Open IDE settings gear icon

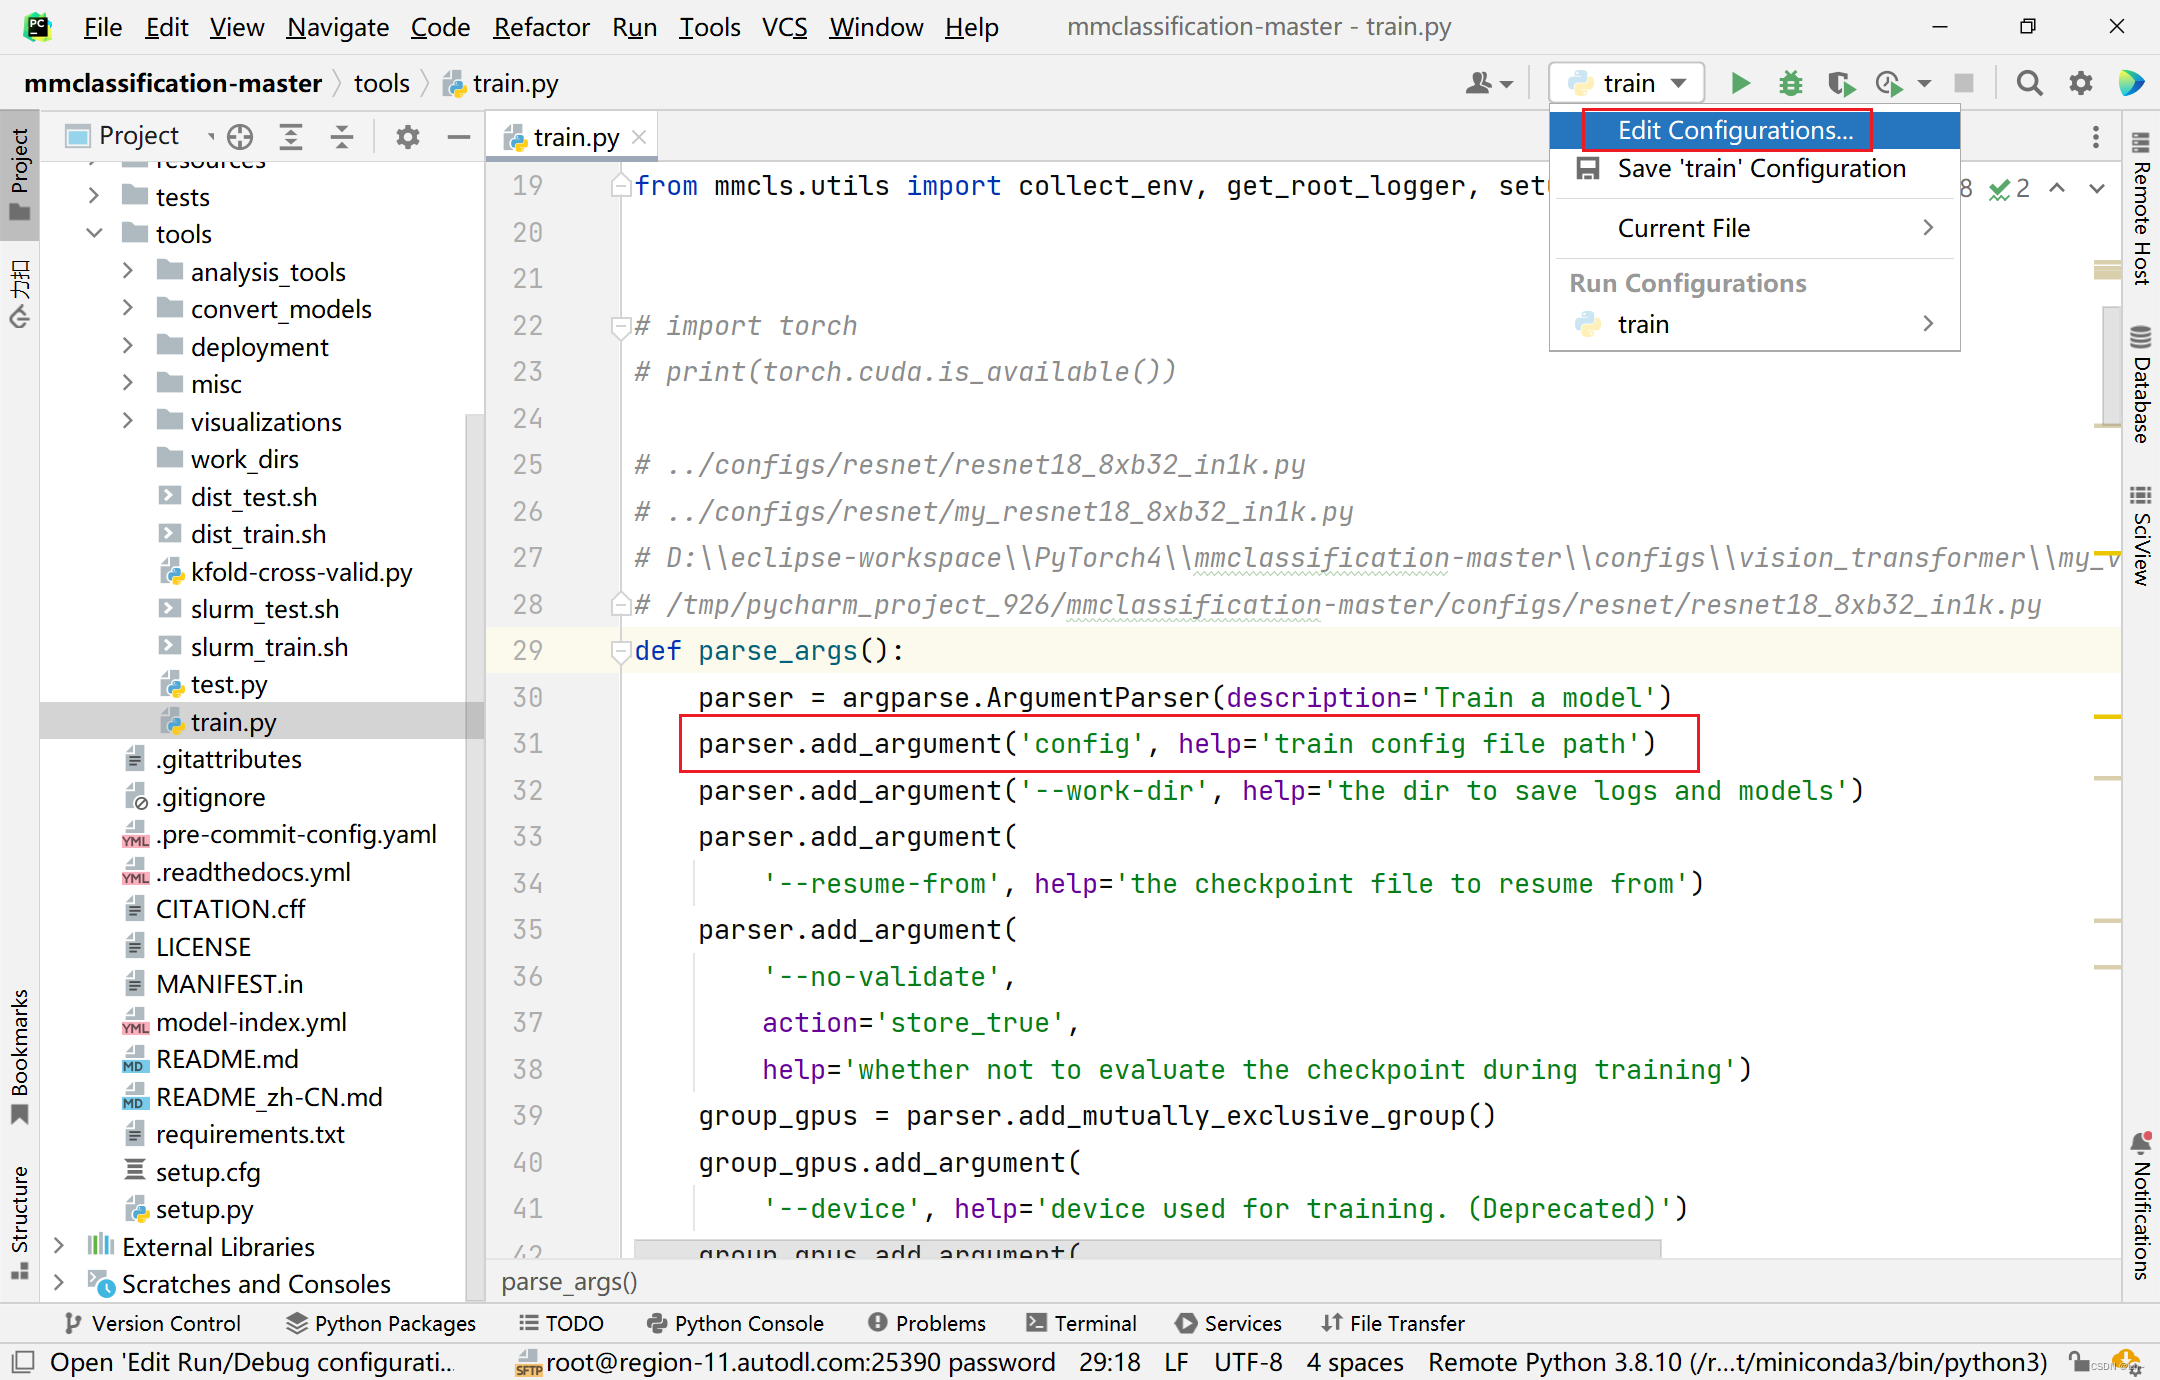coord(2080,83)
